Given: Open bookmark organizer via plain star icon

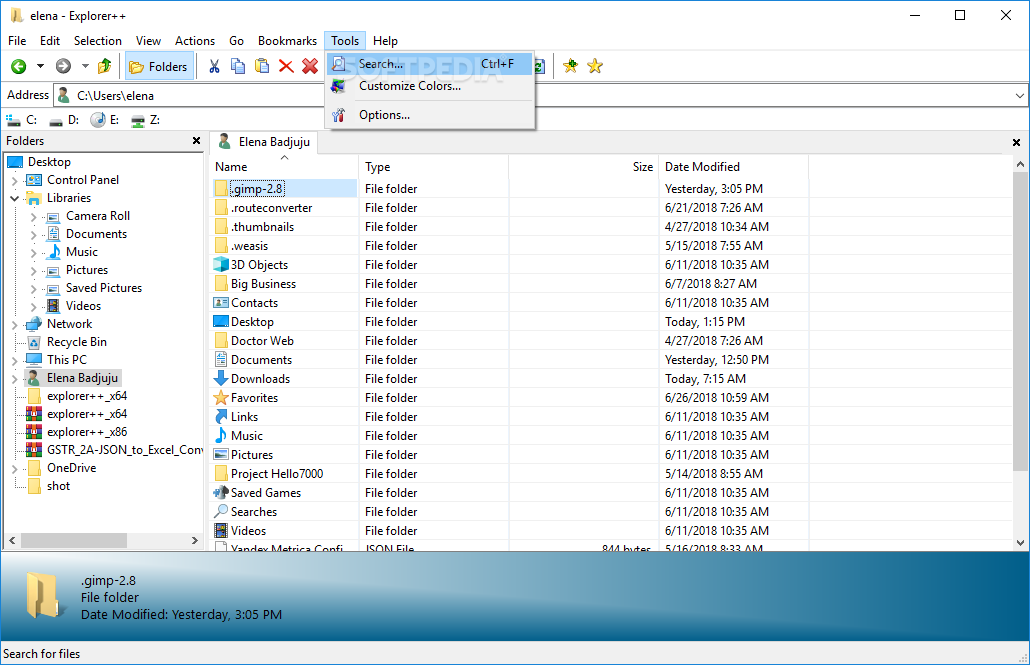Looking at the screenshot, I should click(x=595, y=66).
